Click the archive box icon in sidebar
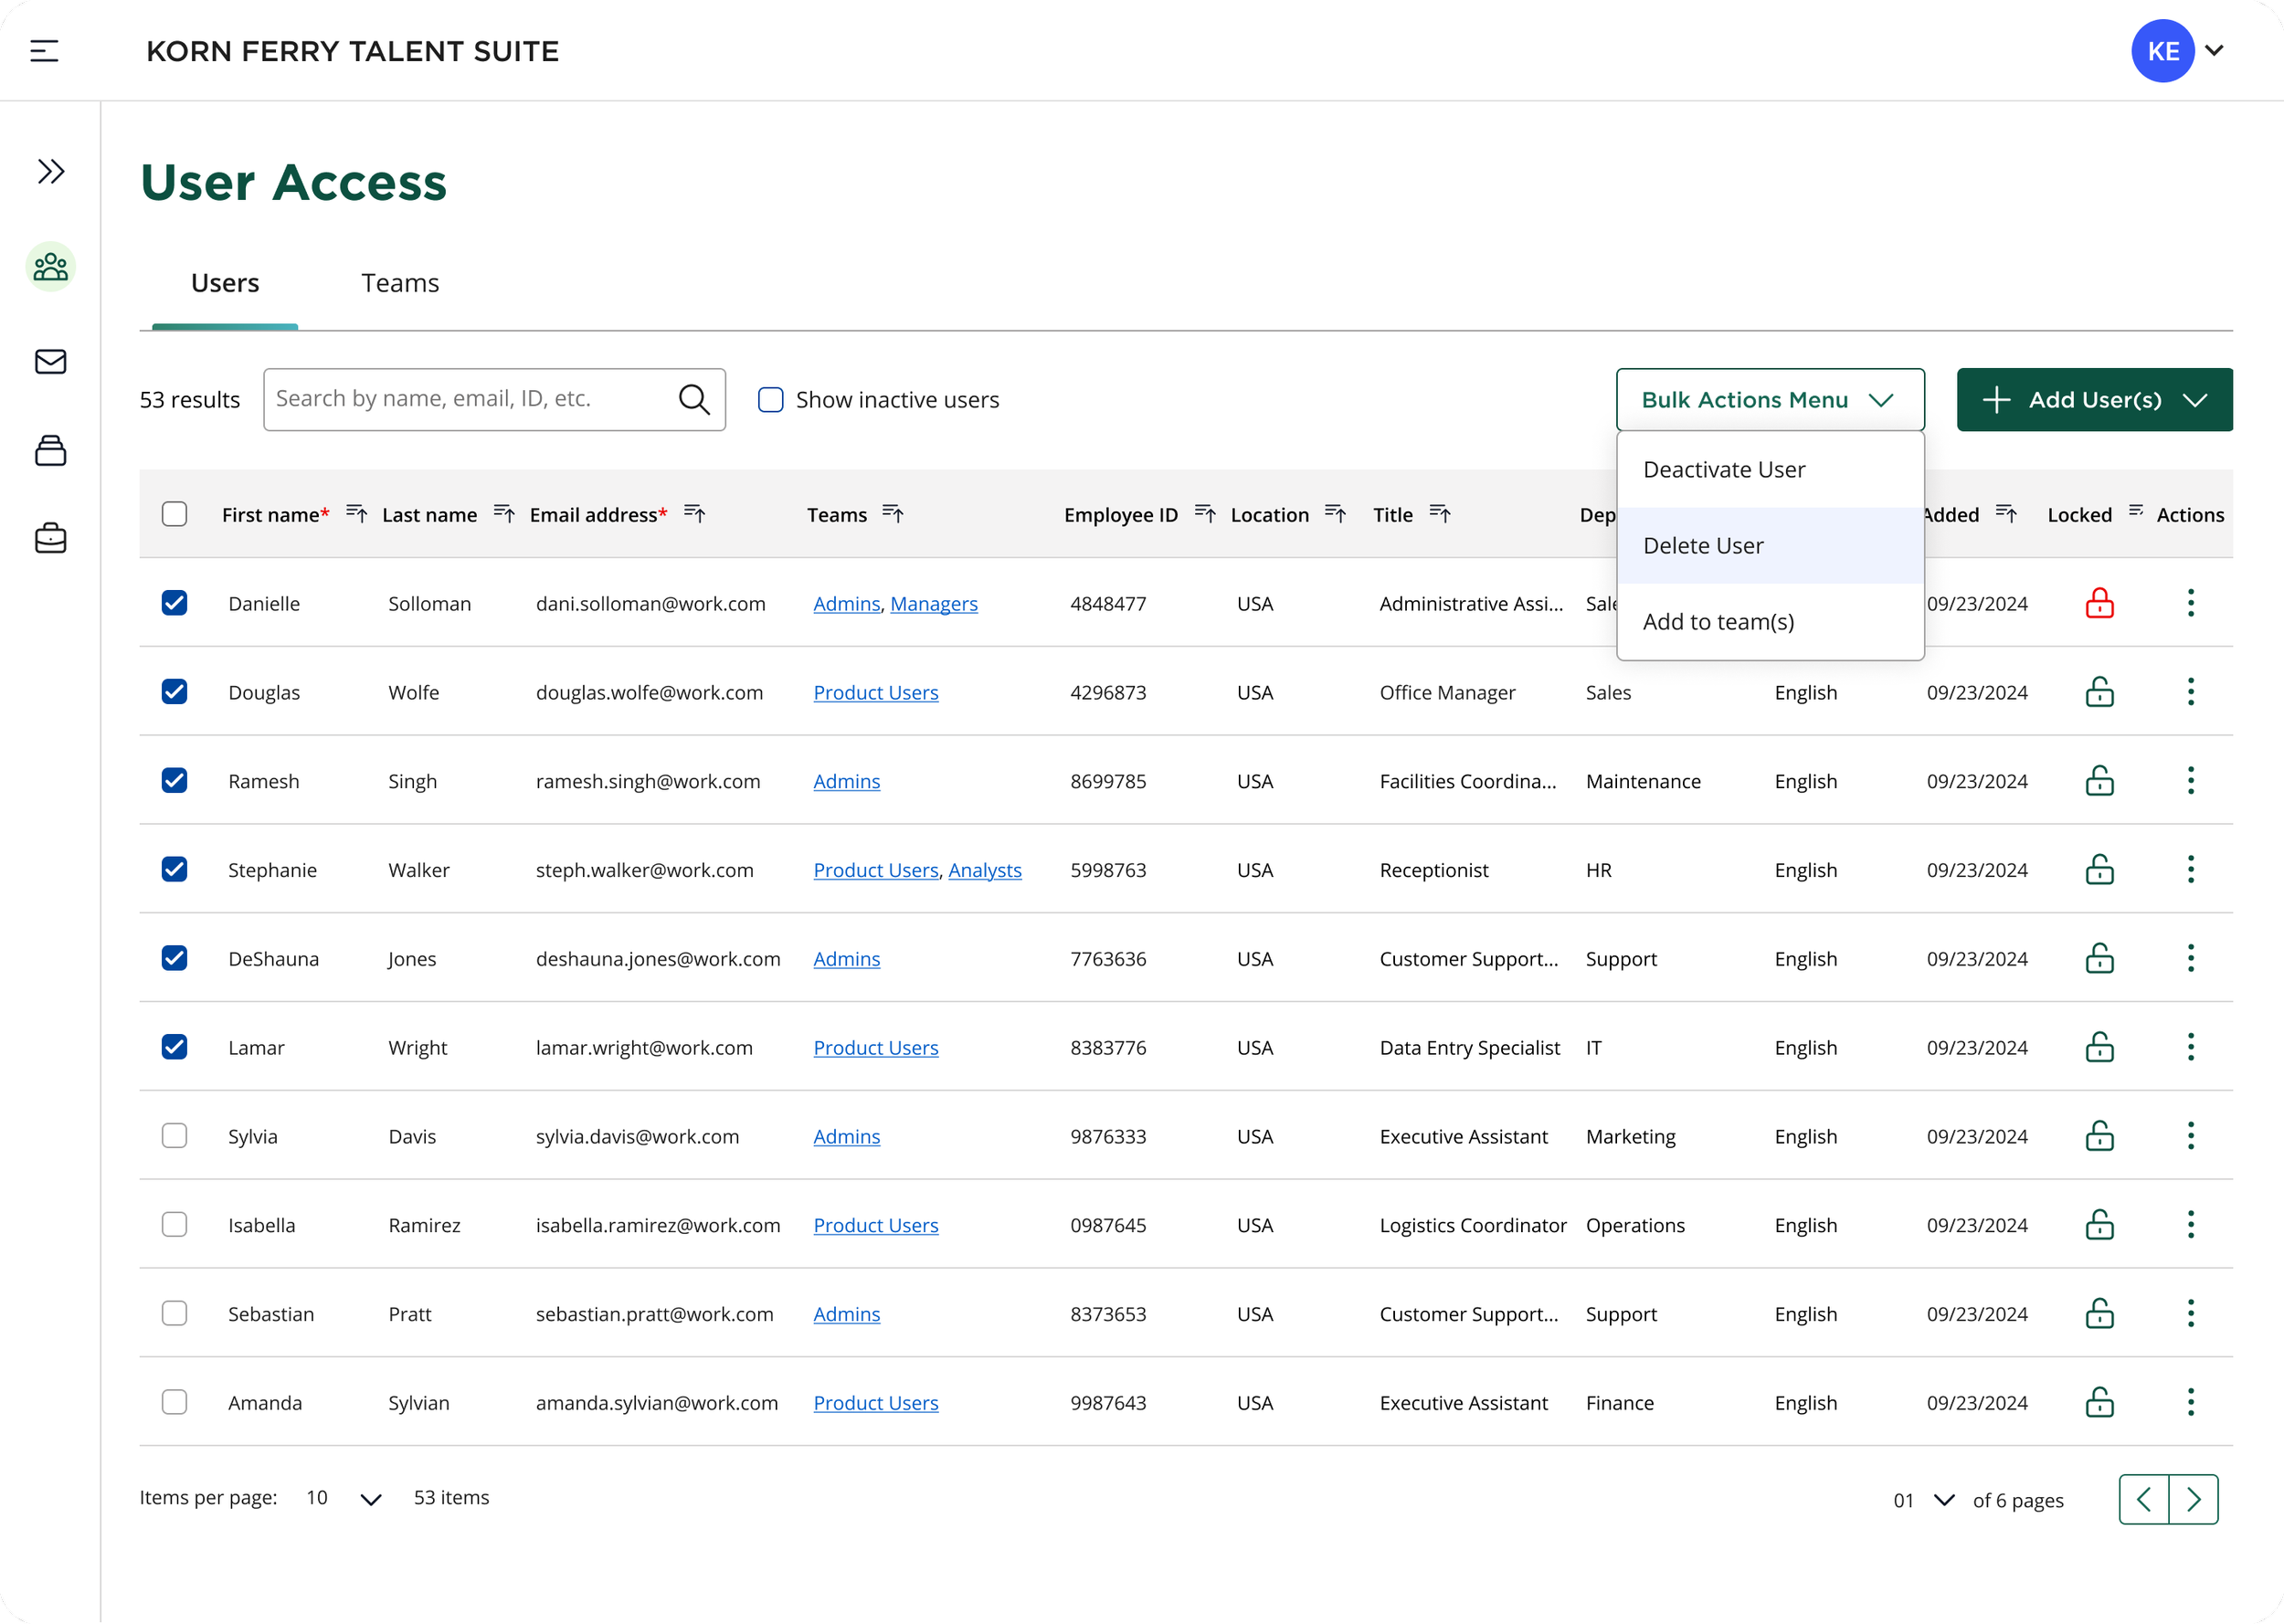This screenshot has height=1624, width=2284. tap(50, 450)
